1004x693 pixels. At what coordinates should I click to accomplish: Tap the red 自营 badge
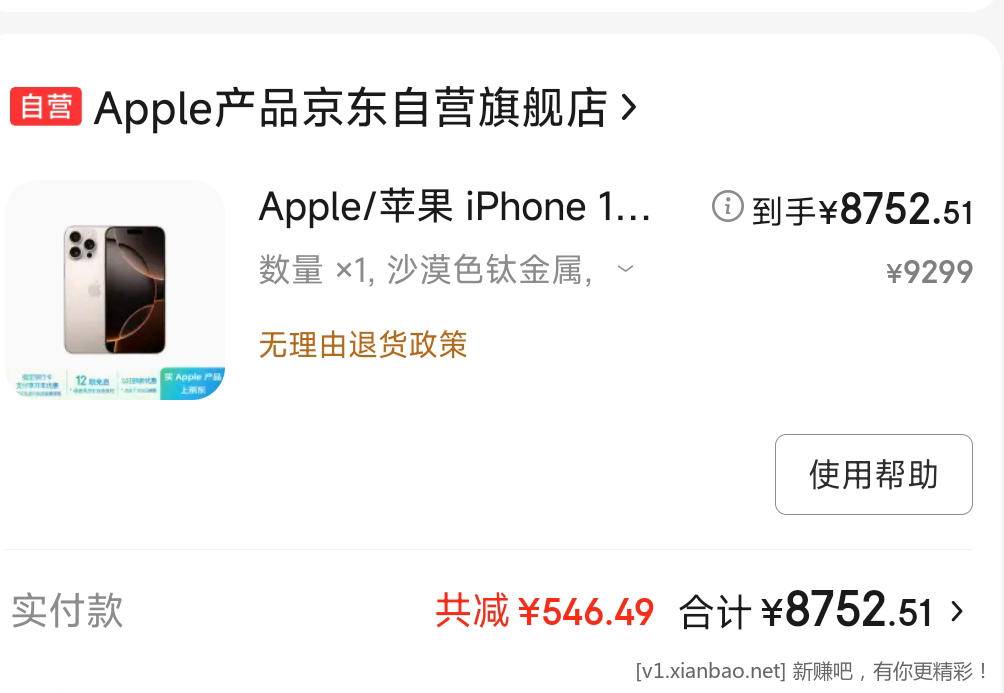(x=45, y=106)
